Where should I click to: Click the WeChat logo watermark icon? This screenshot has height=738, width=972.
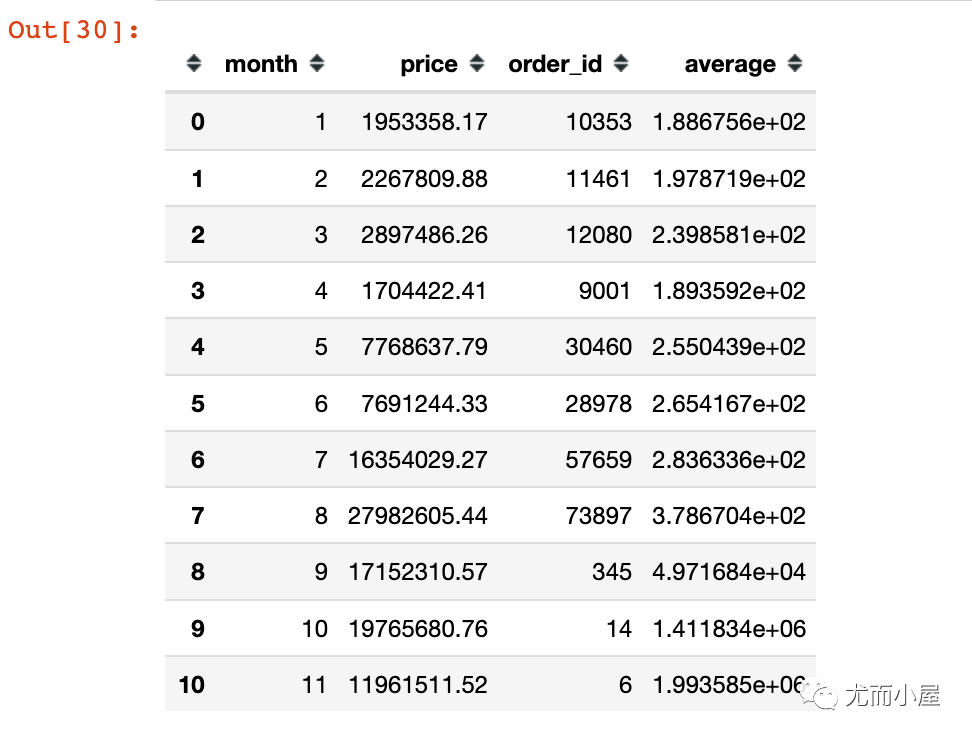click(825, 696)
